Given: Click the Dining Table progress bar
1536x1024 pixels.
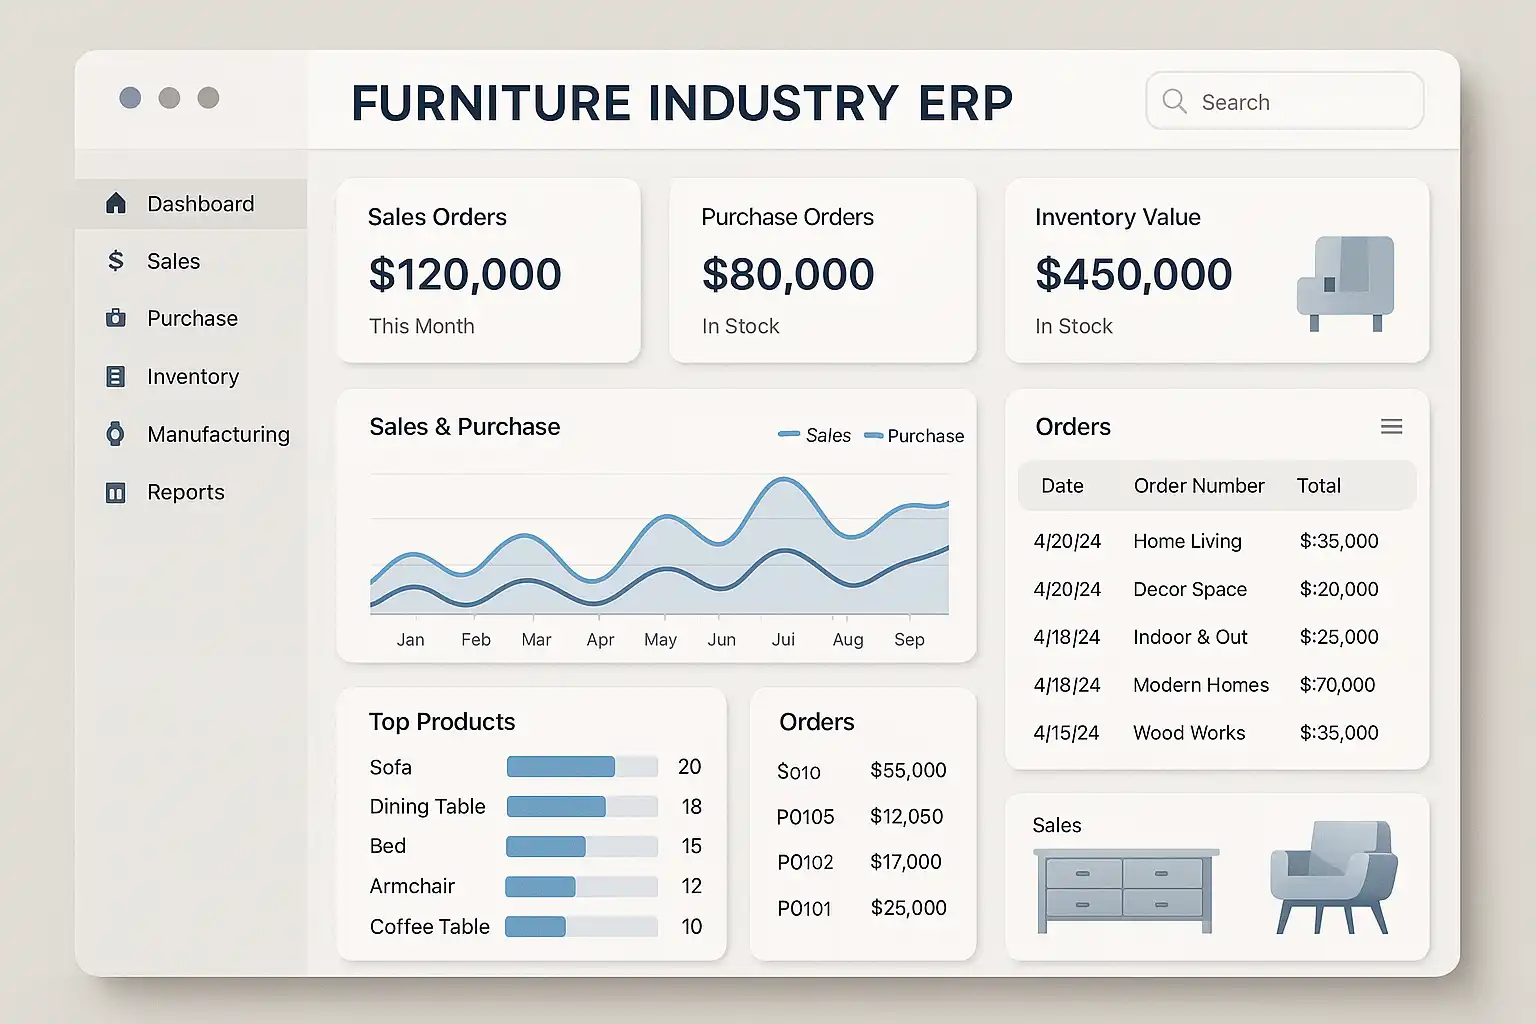Looking at the screenshot, I should pyautogui.click(x=582, y=806).
